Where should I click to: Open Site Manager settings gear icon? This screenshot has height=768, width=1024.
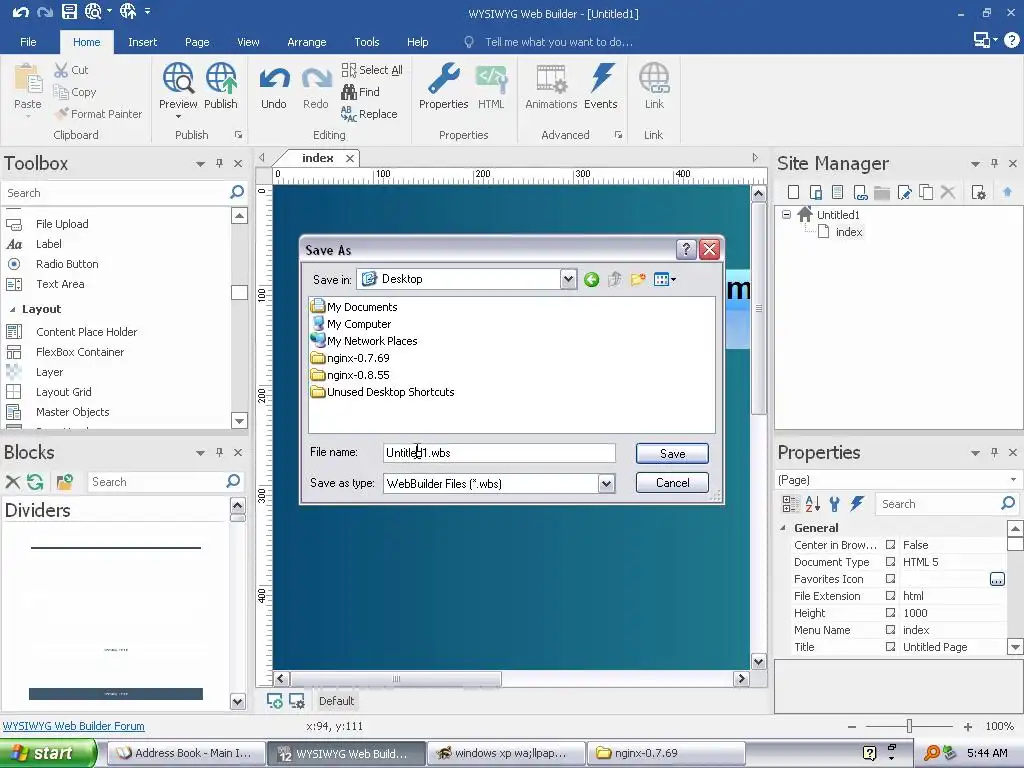978,192
